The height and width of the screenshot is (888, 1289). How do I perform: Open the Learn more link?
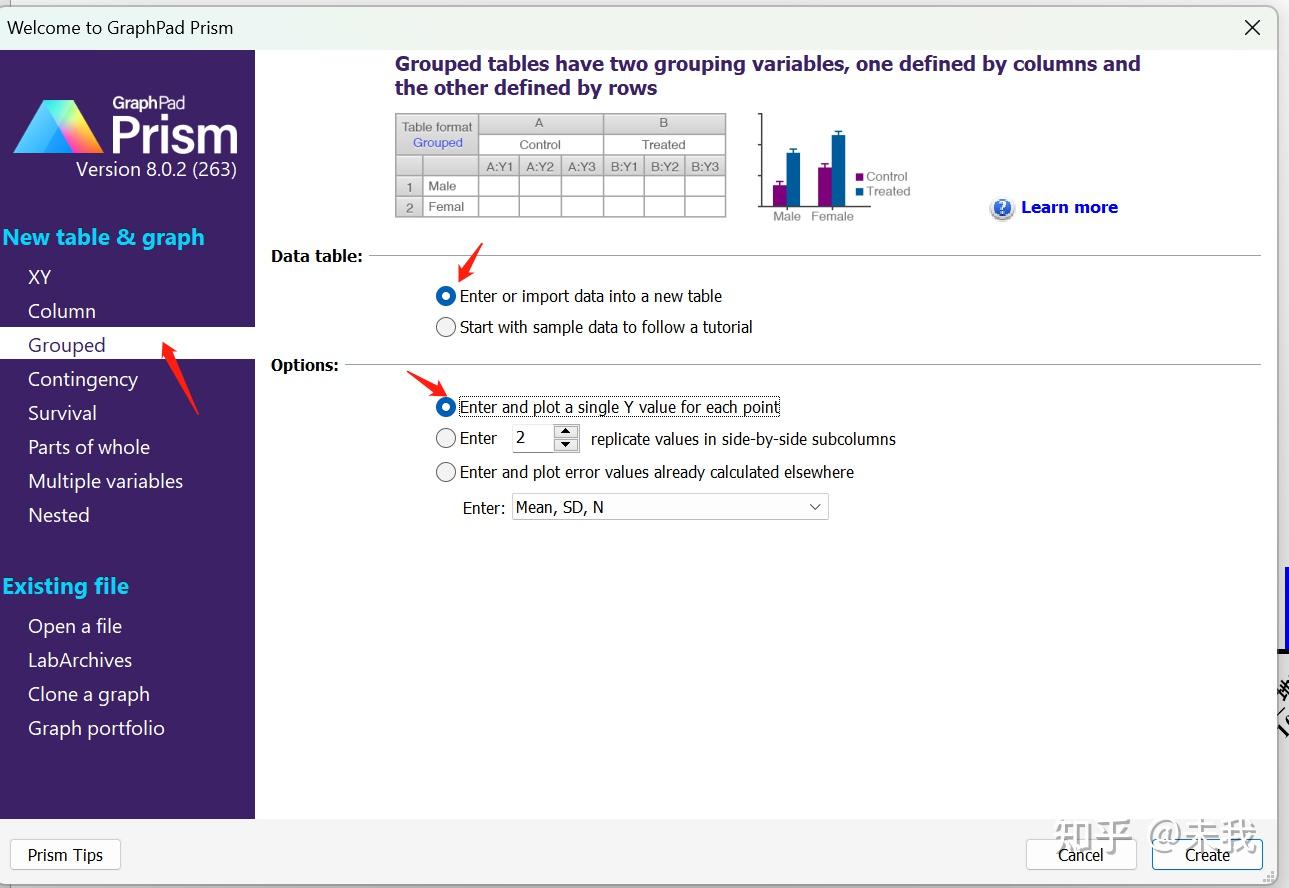pos(1069,207)
